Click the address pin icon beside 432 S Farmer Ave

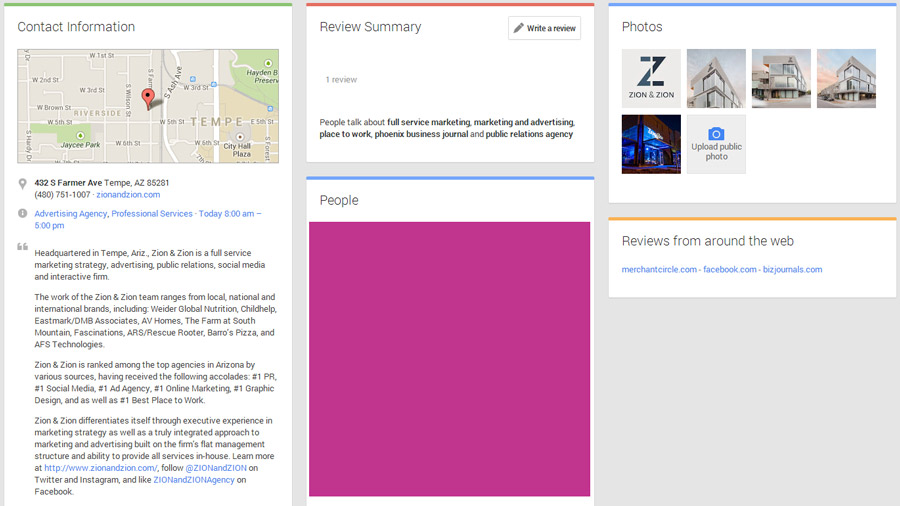point(22,184)
